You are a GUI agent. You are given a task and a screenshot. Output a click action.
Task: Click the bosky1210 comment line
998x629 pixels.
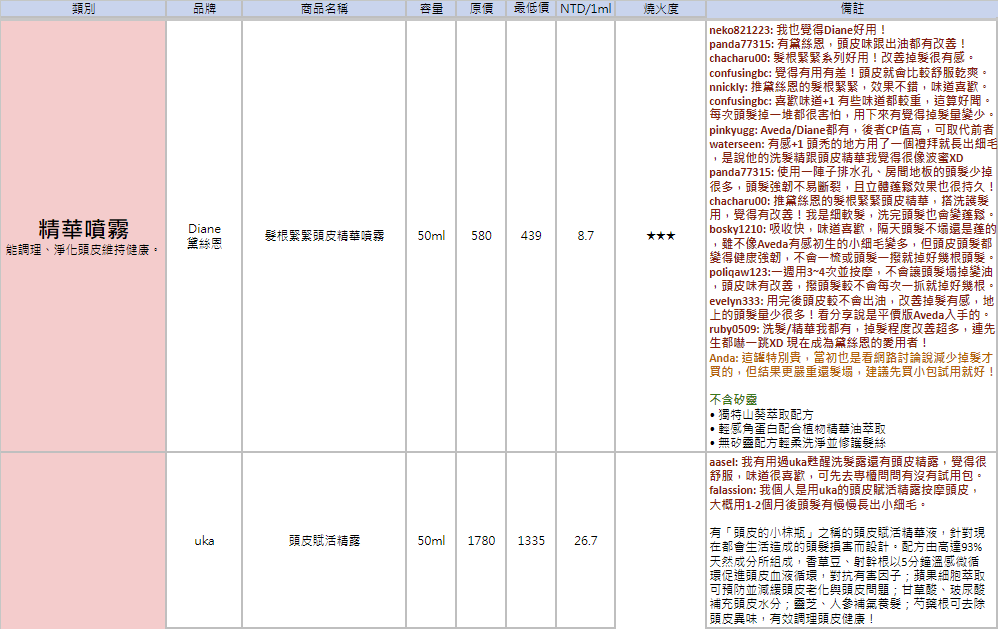[x=852, y=243]
